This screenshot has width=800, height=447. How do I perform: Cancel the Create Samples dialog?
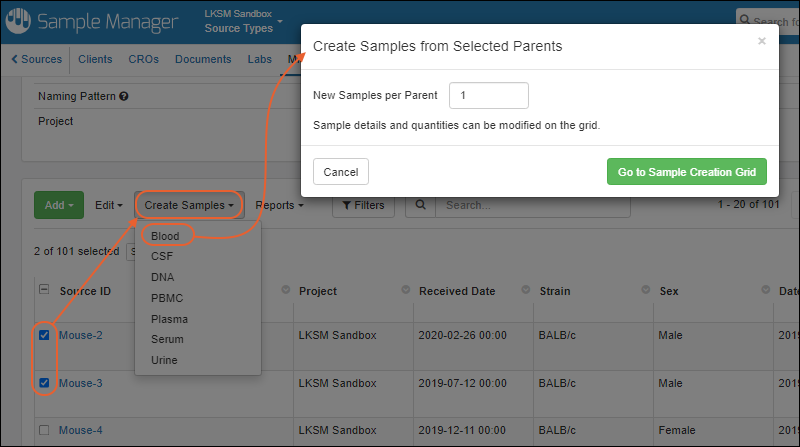(x=341, y=171)
